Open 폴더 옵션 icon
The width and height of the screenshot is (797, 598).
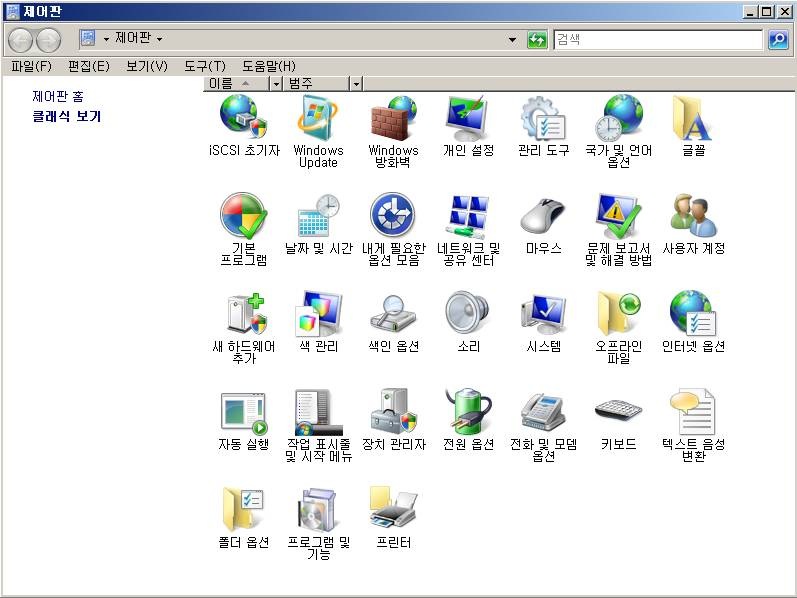(243, 510)
